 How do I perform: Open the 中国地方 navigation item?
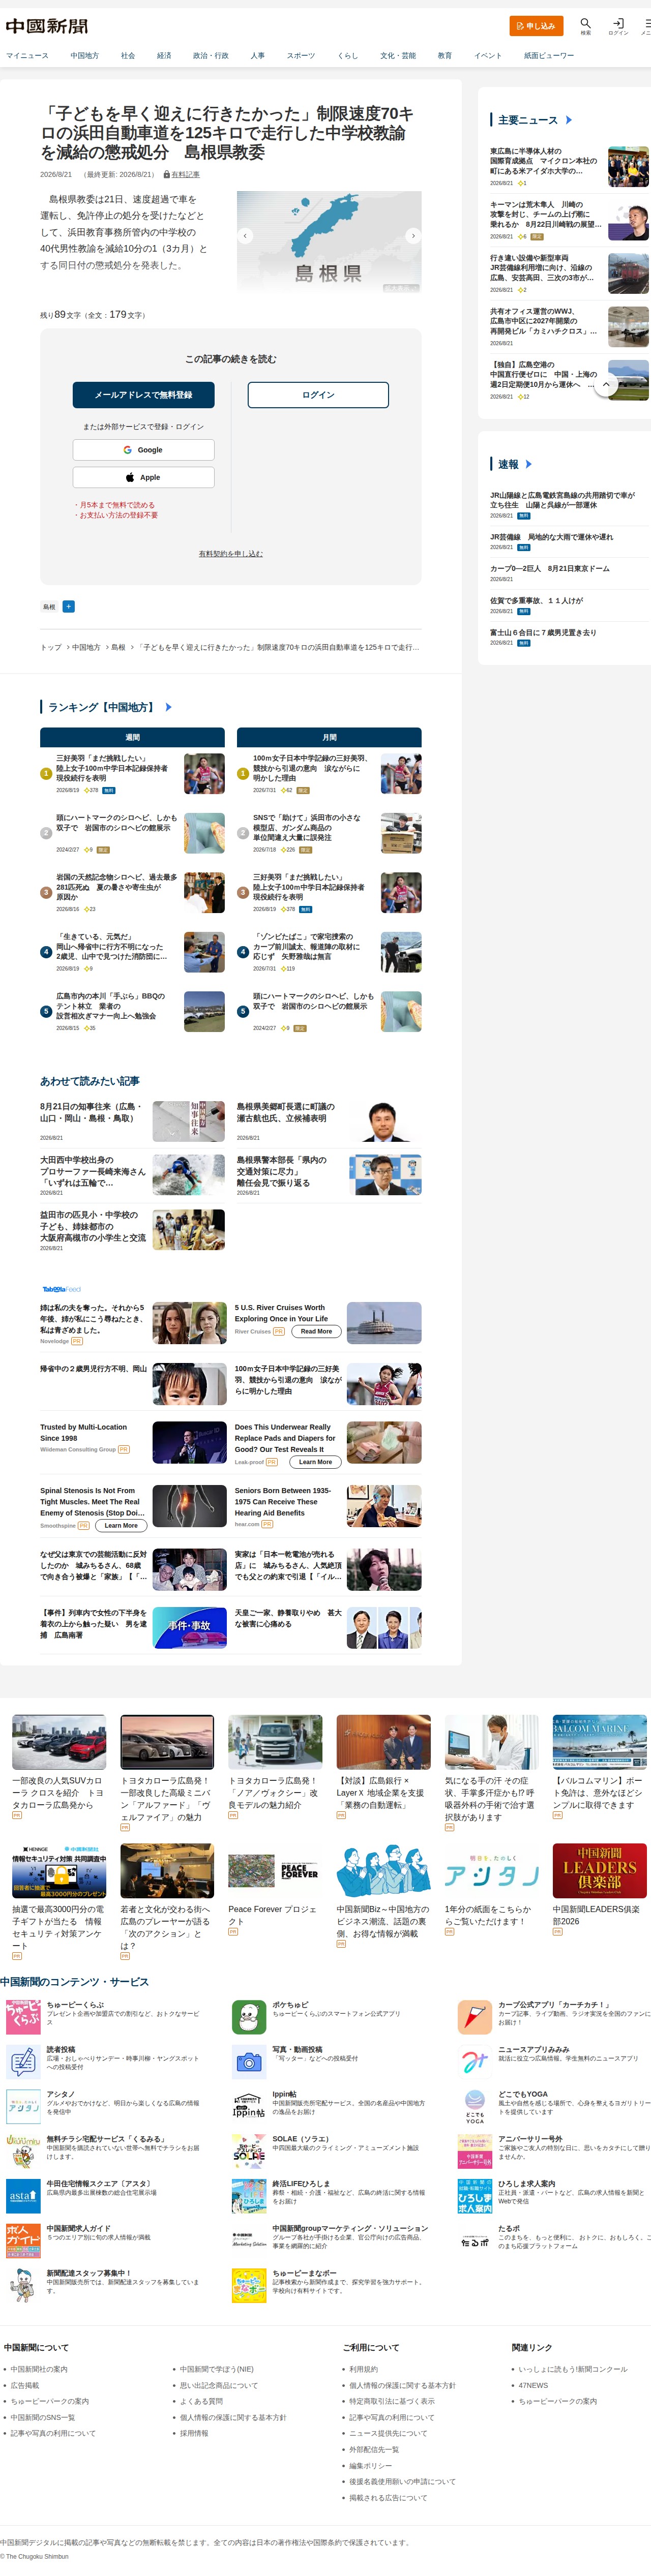(84, 56)
